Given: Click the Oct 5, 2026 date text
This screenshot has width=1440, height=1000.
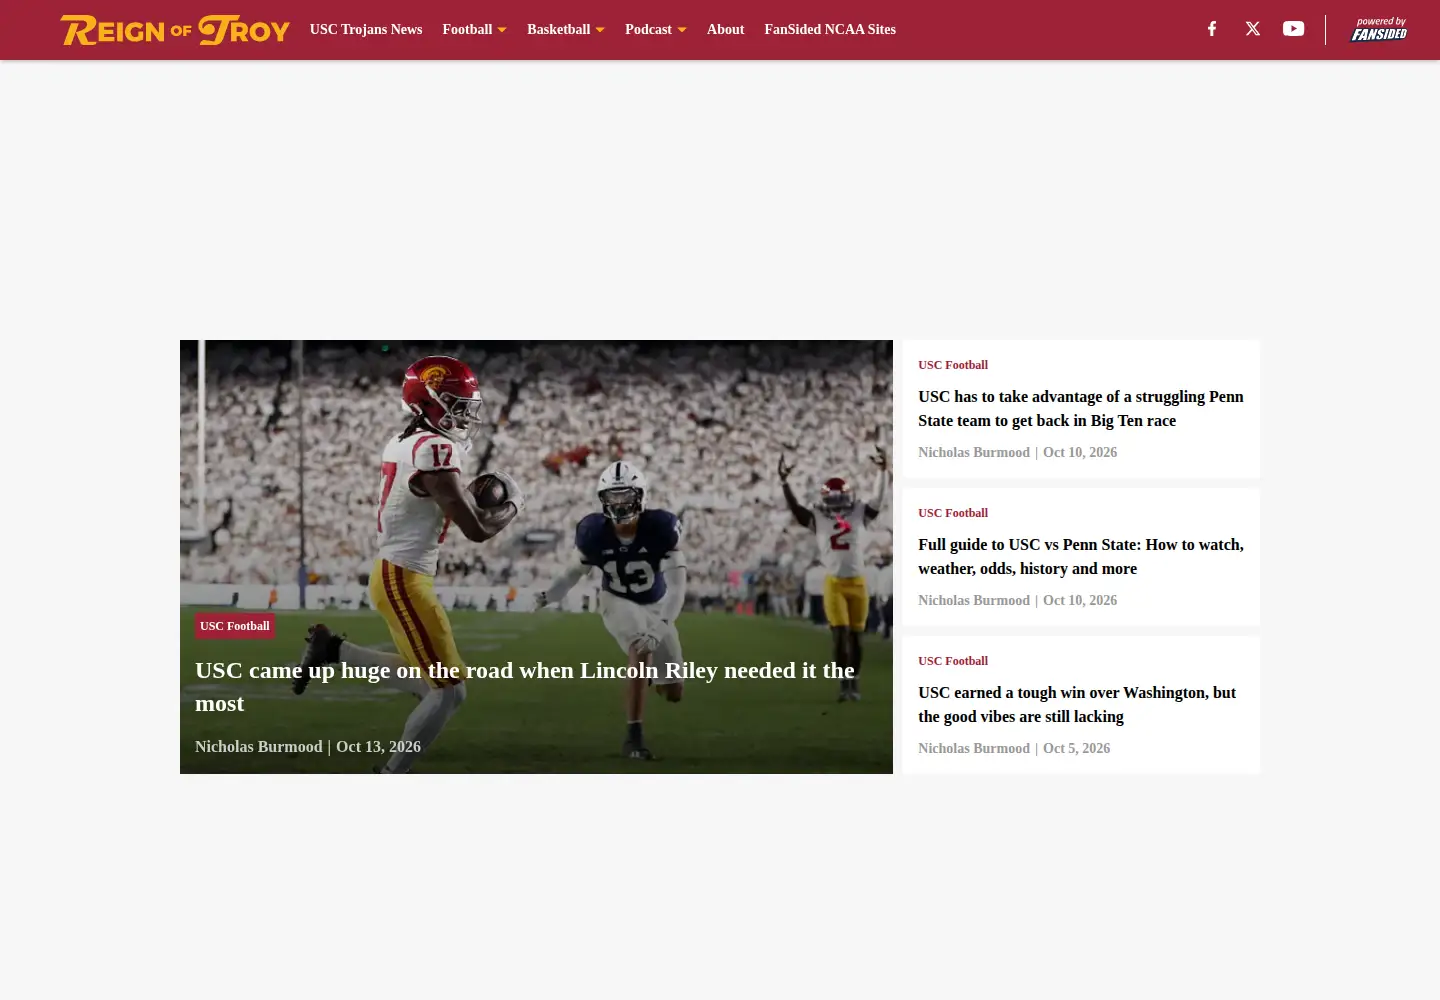Looking at the screenshot, I should click(1077, 749).
